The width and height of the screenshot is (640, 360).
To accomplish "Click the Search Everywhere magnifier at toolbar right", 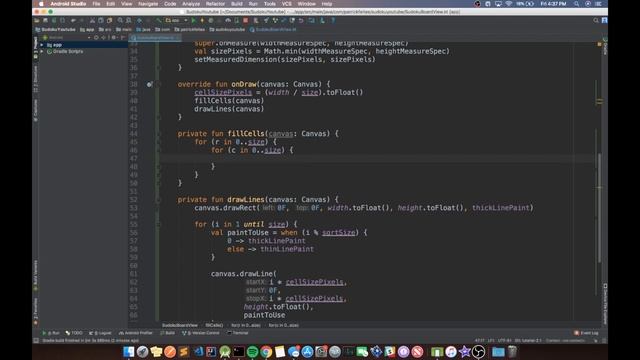I will coord(596,20).
